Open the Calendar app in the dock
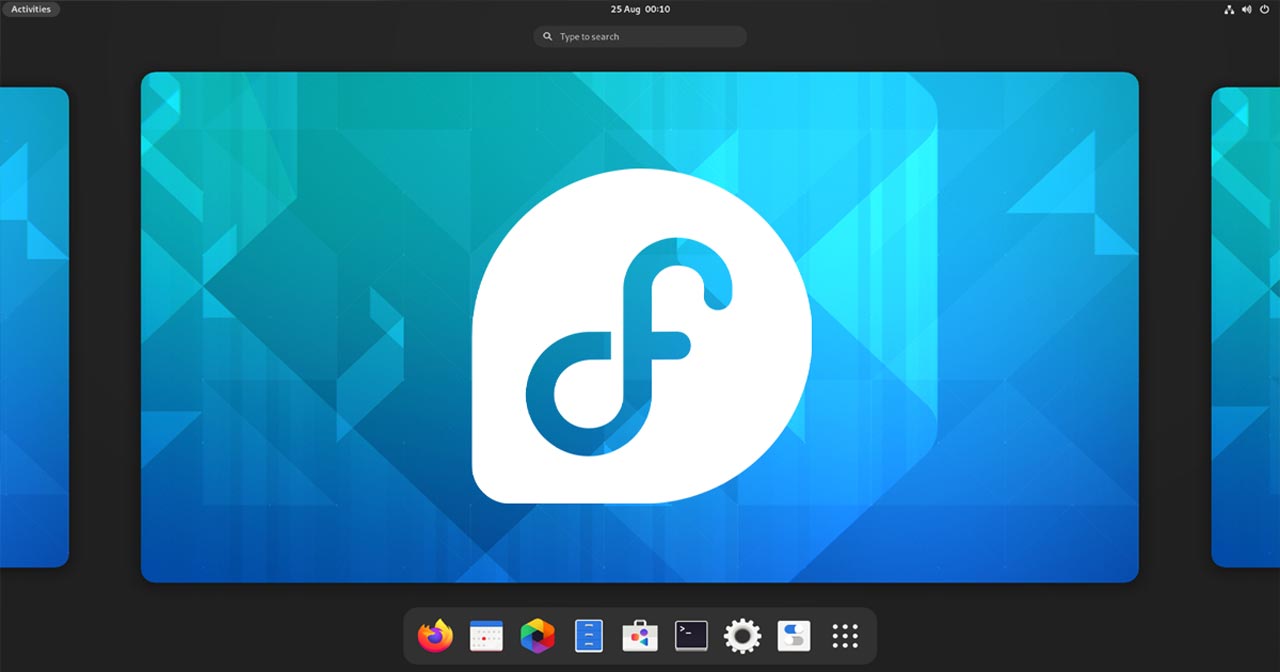The height and width of the screenshot is (672, 1280). click(x=486, y=636)
